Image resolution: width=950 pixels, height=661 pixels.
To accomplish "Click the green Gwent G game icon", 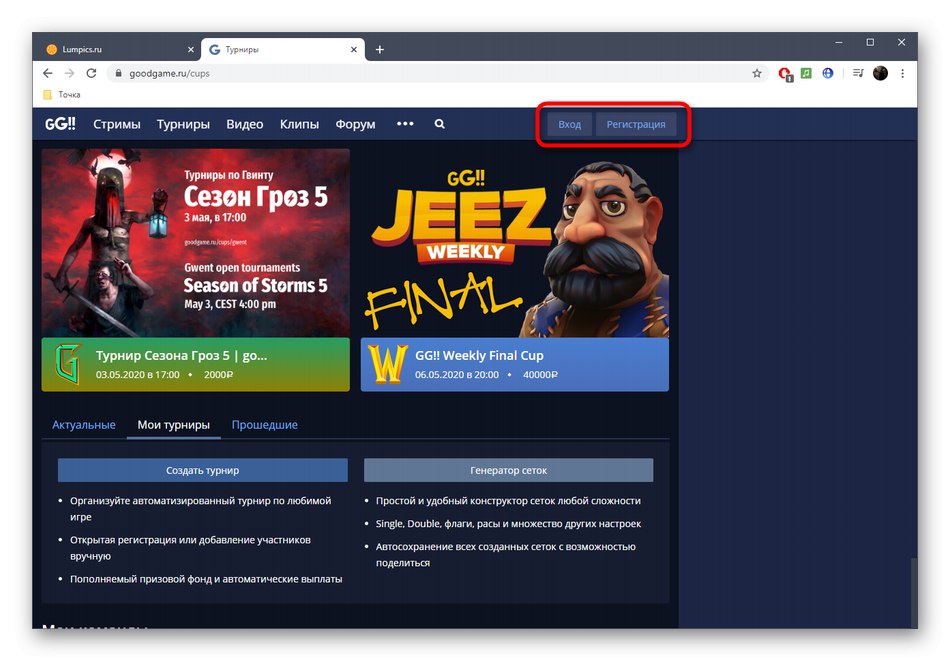I will 68,364.
